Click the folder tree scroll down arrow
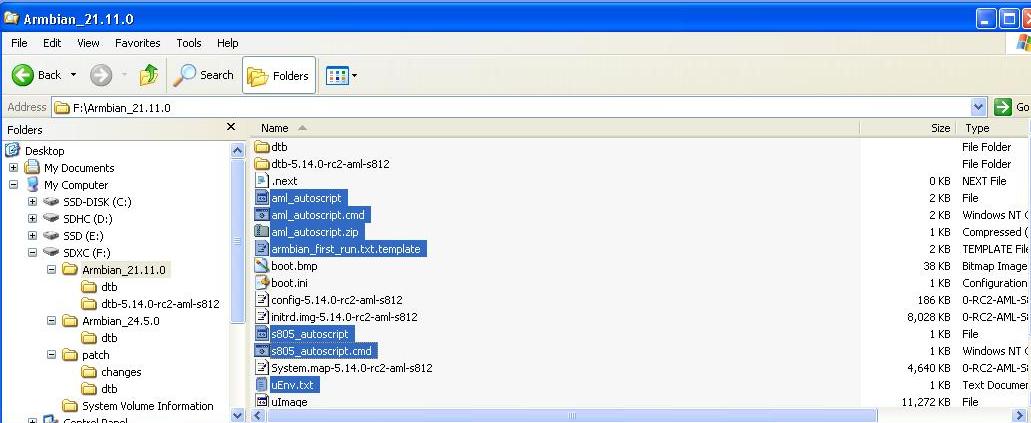The height and width of the screenshot is (423, 1031). [x=237, y=416]
